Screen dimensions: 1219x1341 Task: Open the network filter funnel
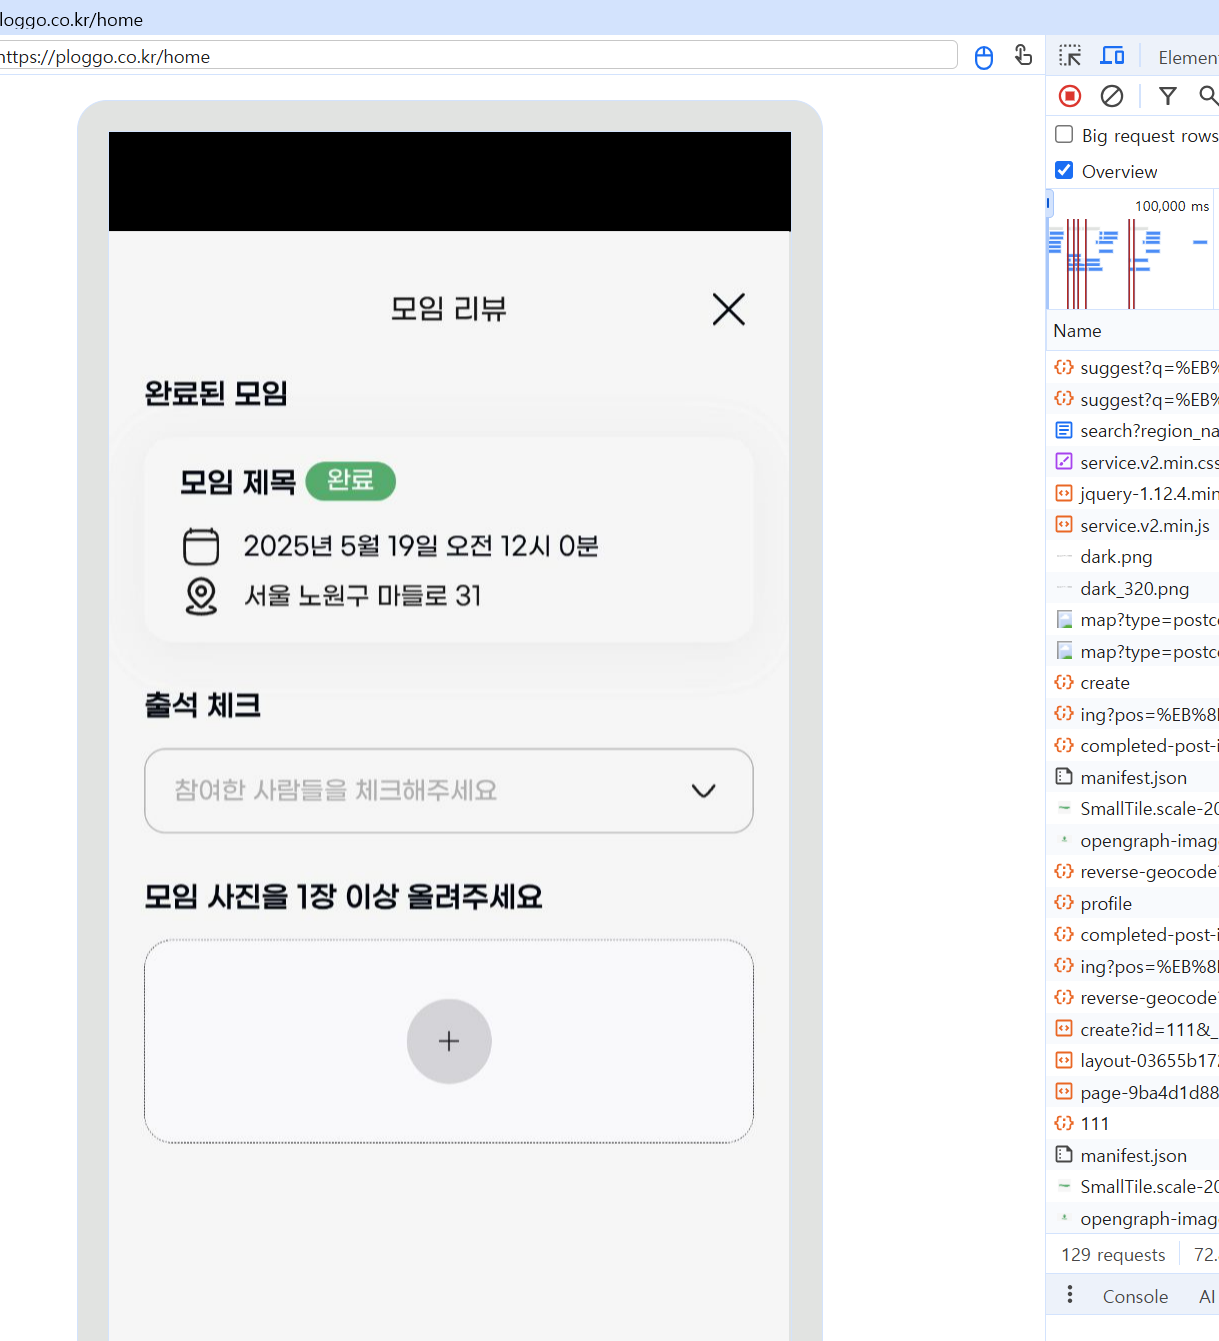point(1167,96)
